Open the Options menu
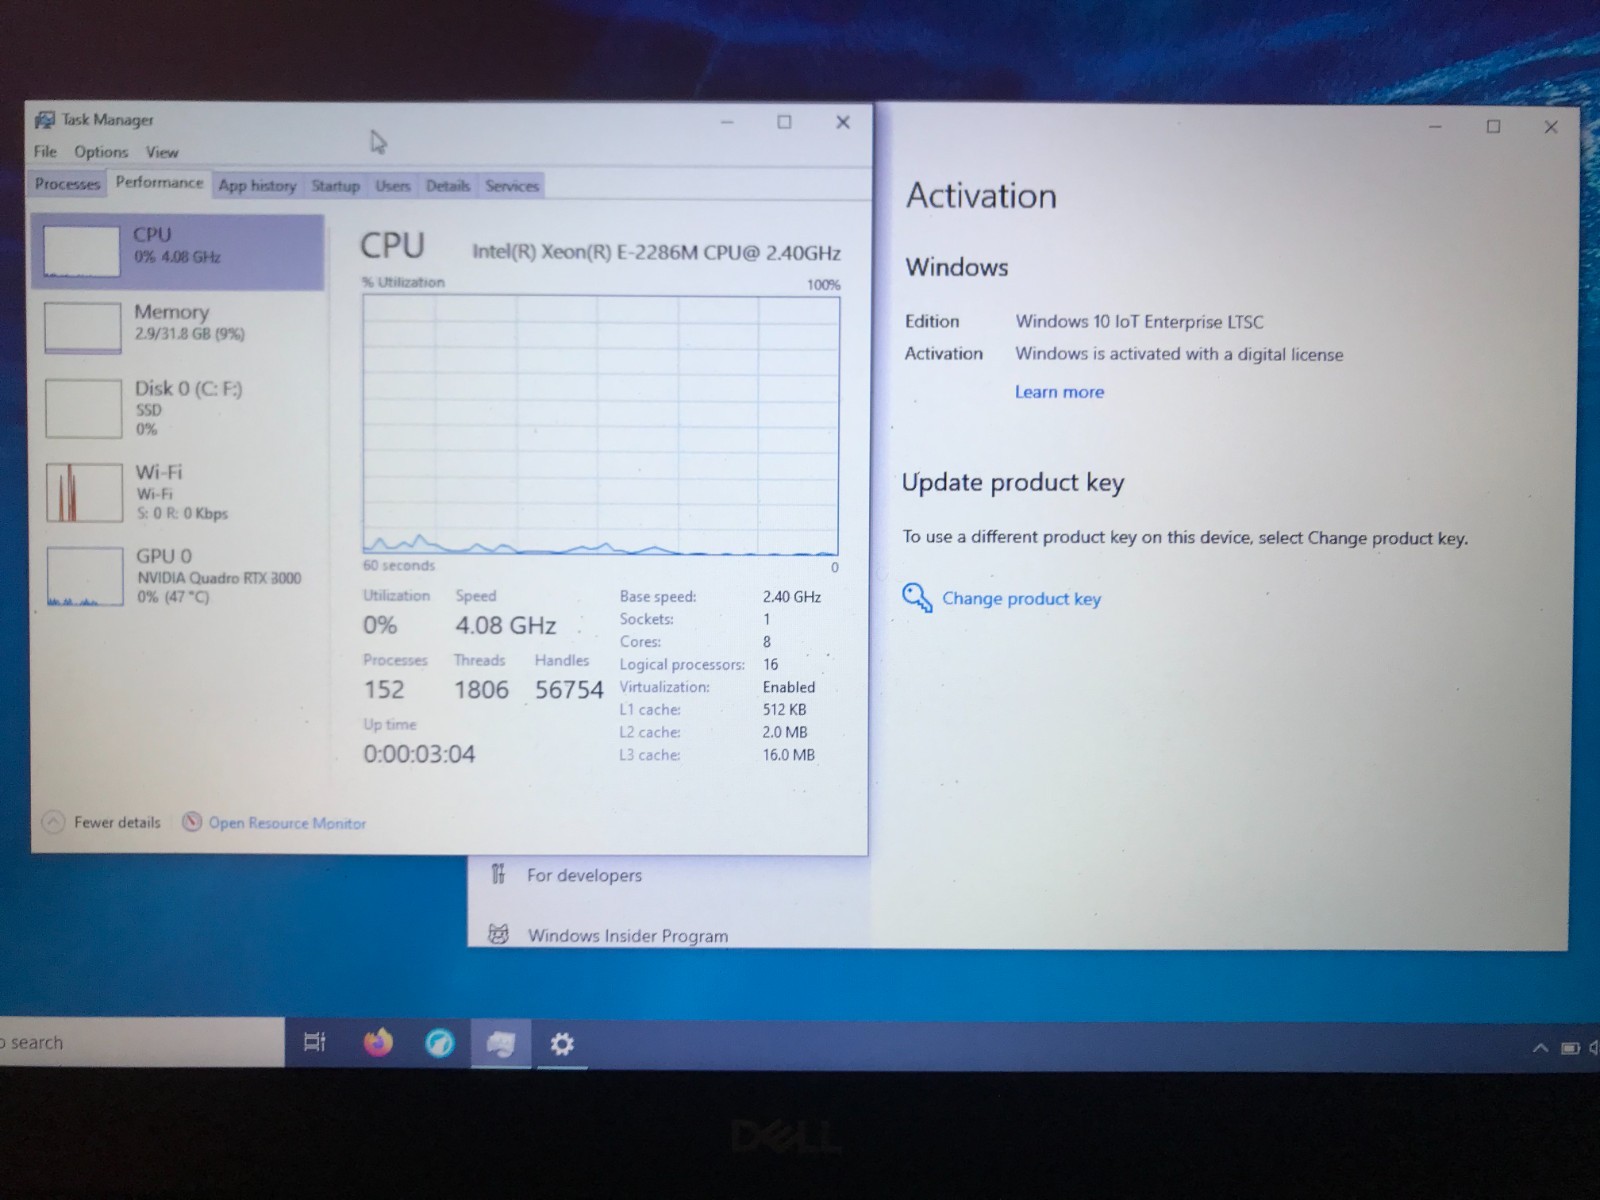 [101, 152]
